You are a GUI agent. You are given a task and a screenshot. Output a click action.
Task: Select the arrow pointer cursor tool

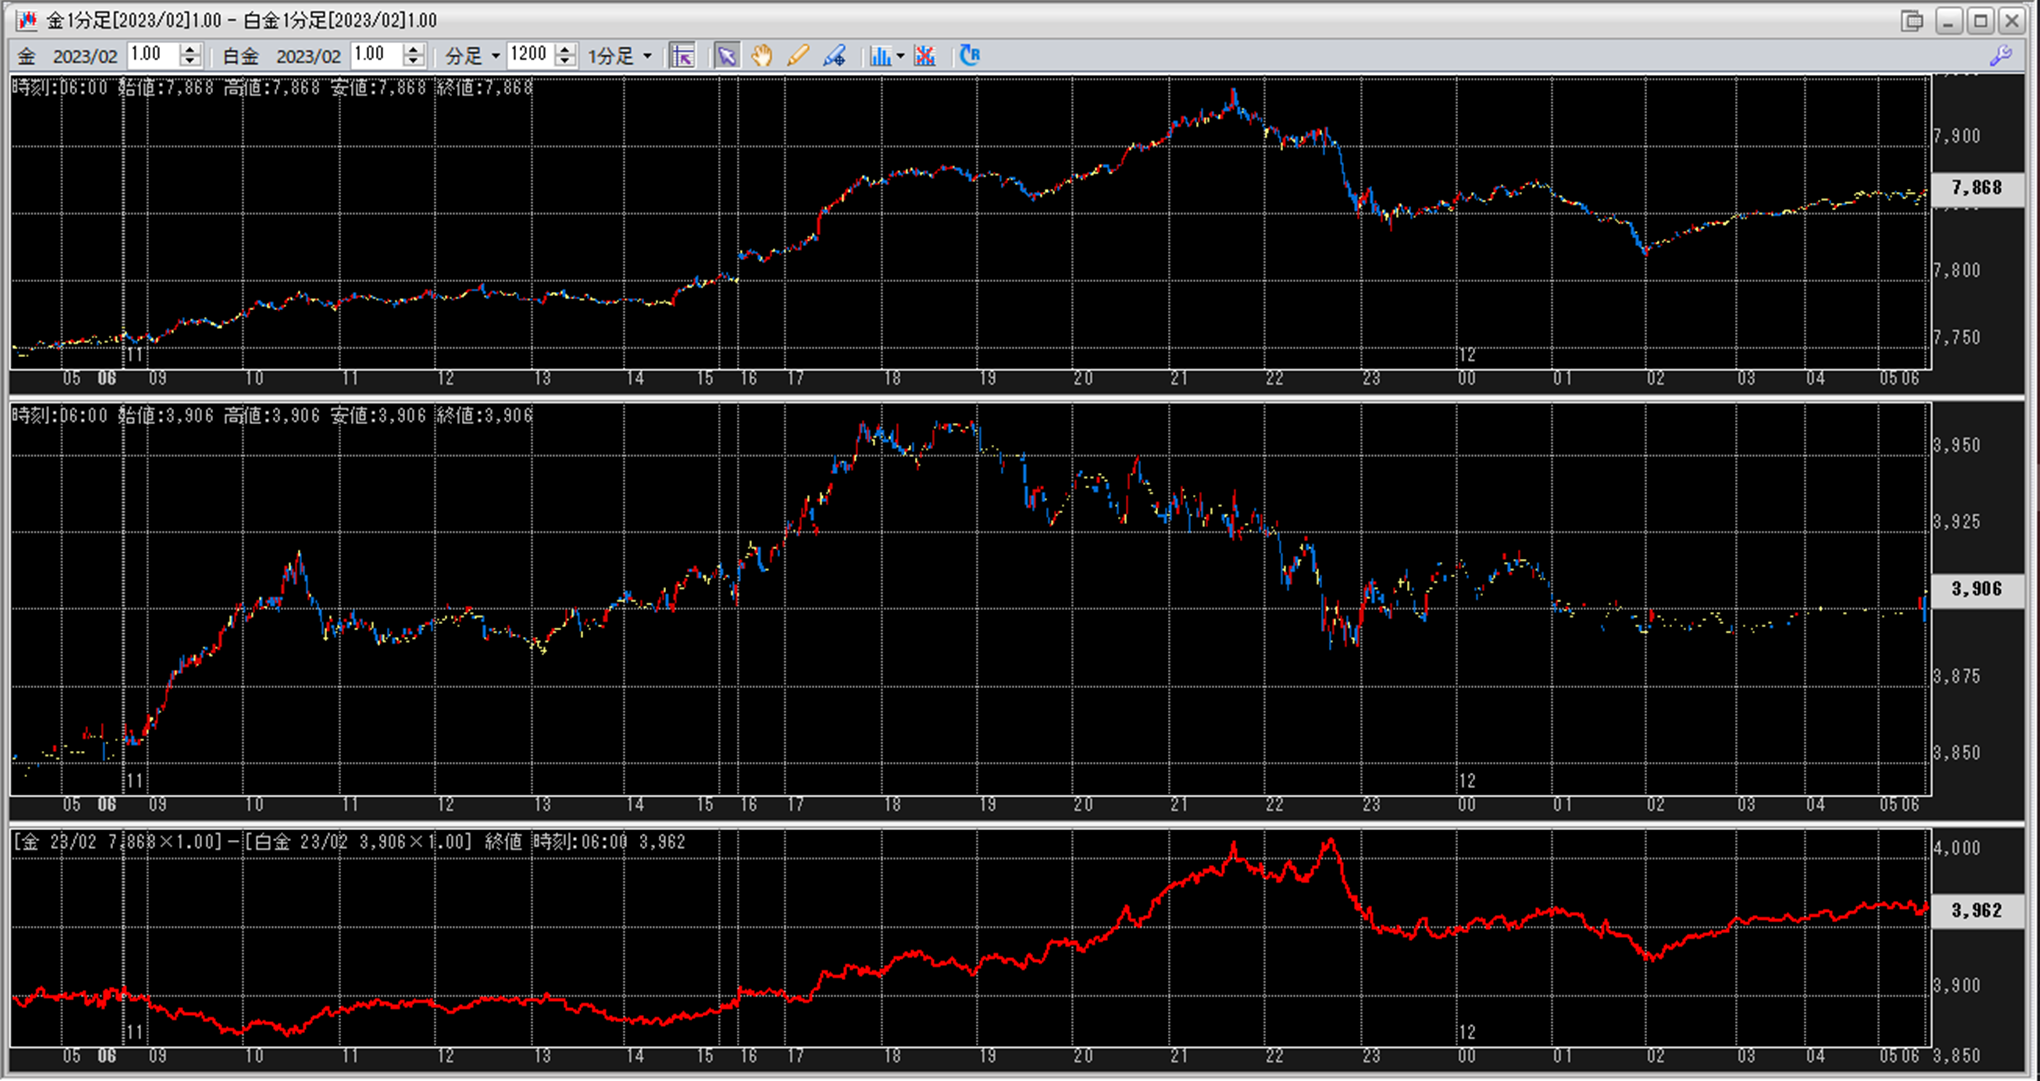[x=726, y=56]
